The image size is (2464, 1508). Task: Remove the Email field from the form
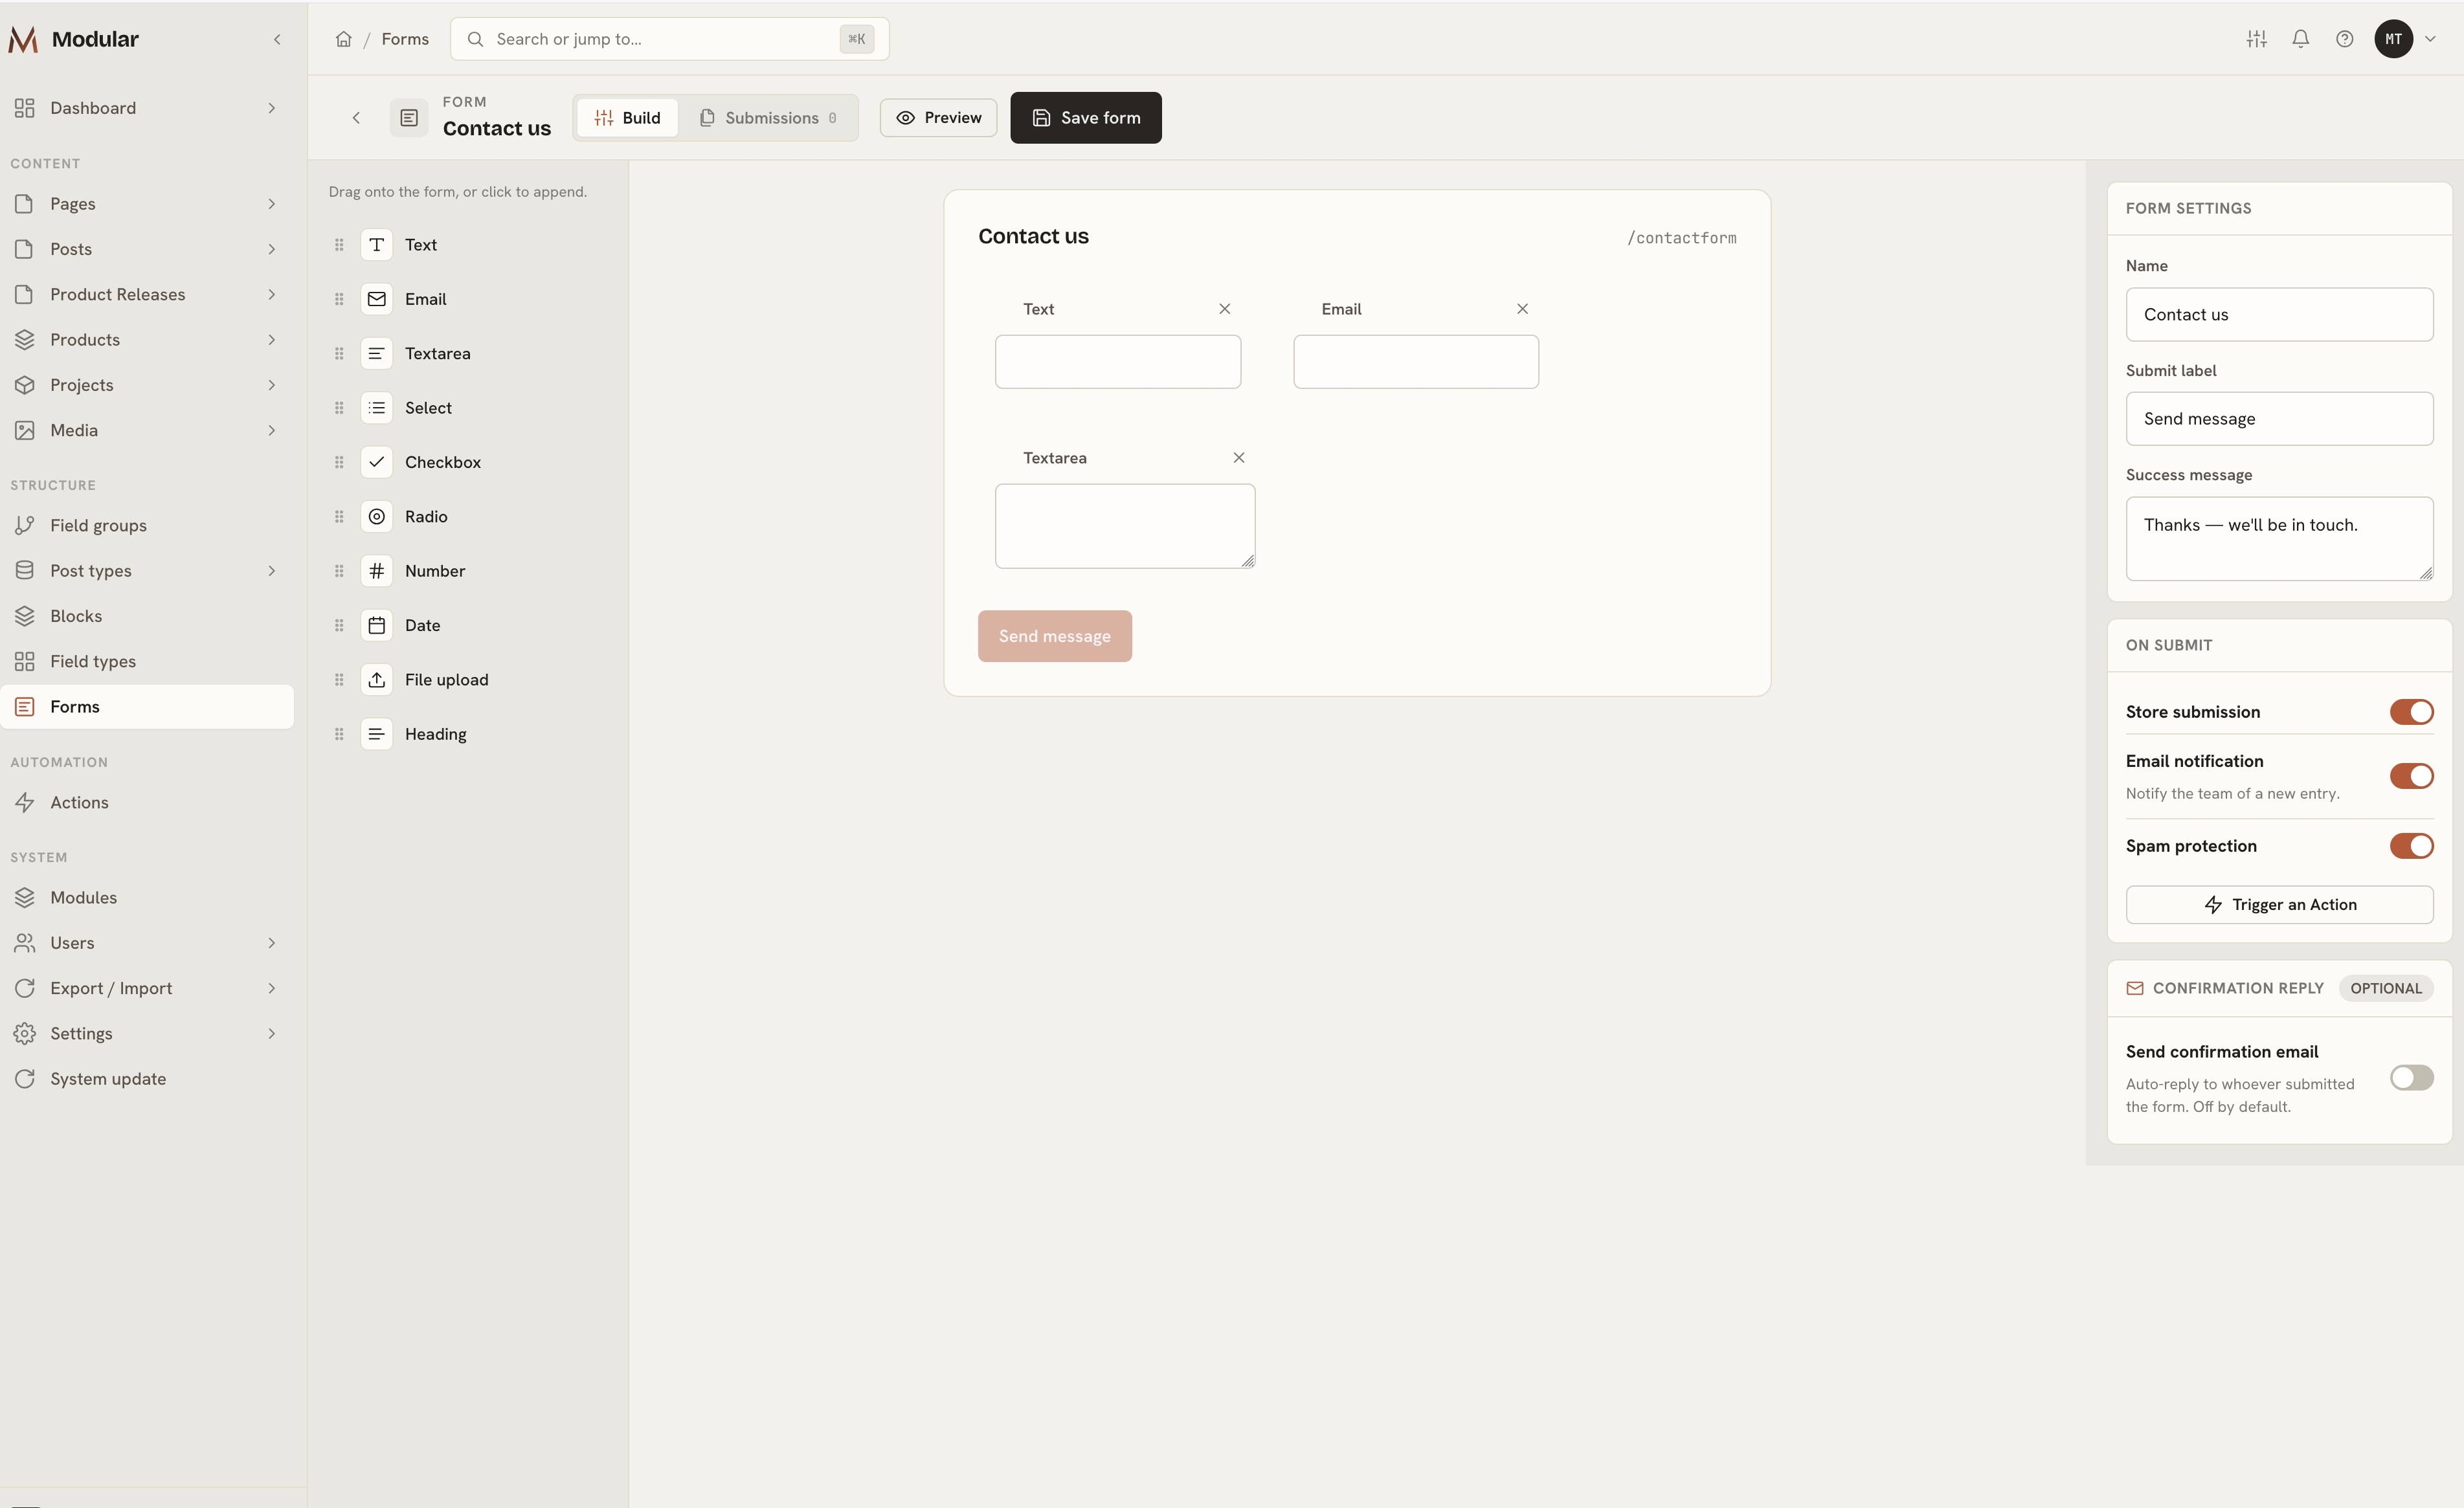[x=1522, y=309]
